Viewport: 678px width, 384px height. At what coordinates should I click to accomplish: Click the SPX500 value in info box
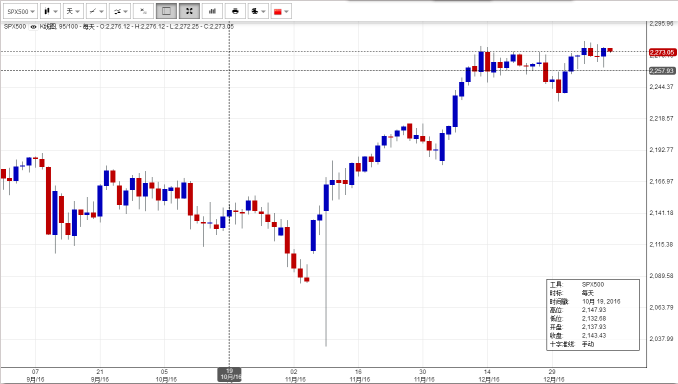[593, 285]
